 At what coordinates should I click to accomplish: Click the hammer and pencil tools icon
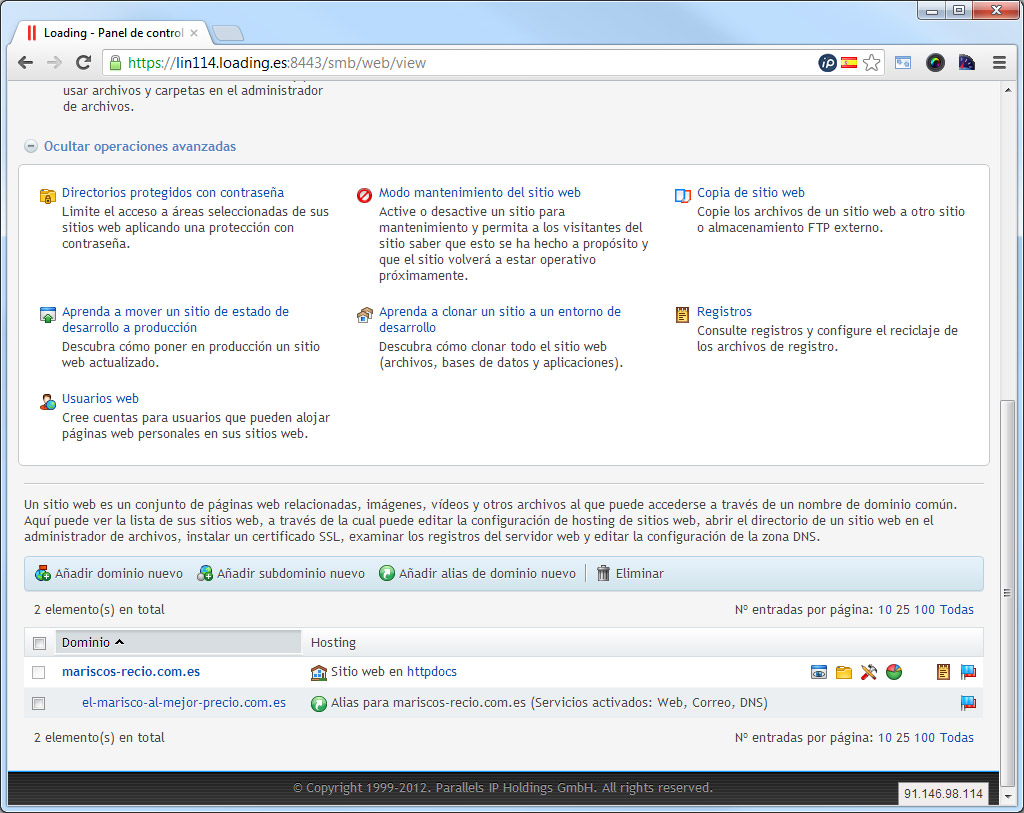(x=869, y=672)
